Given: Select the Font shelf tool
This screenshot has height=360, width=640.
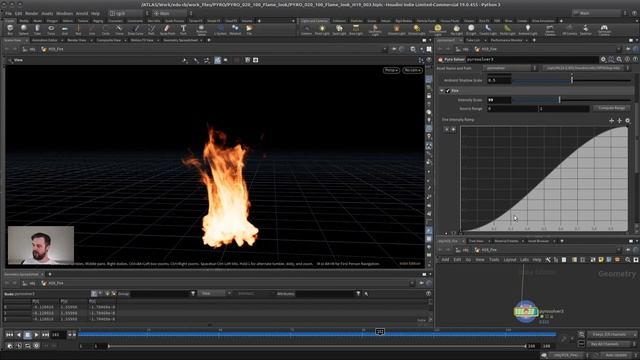Looking at the screenshot, I should coord(183,29).
